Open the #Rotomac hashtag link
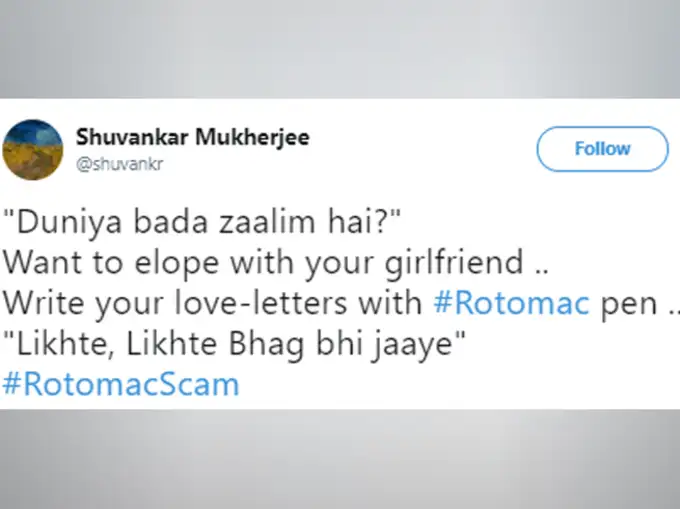 [511, 303]
